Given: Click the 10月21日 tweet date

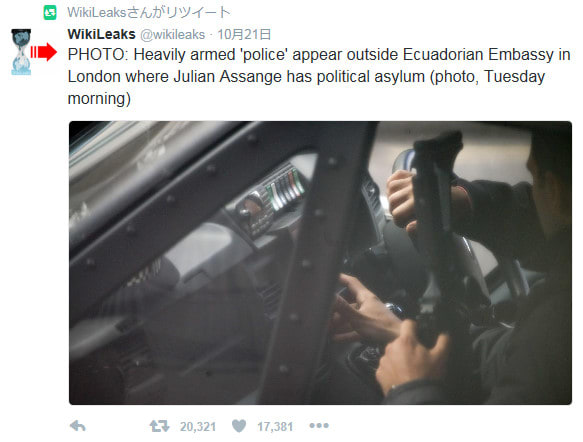Looking at the screenshot, I should (244, 35).
